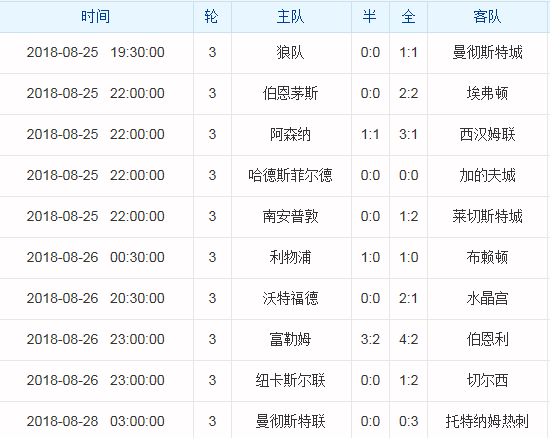
Task: Select home team 曼彻斯特联
Action: 290,422
